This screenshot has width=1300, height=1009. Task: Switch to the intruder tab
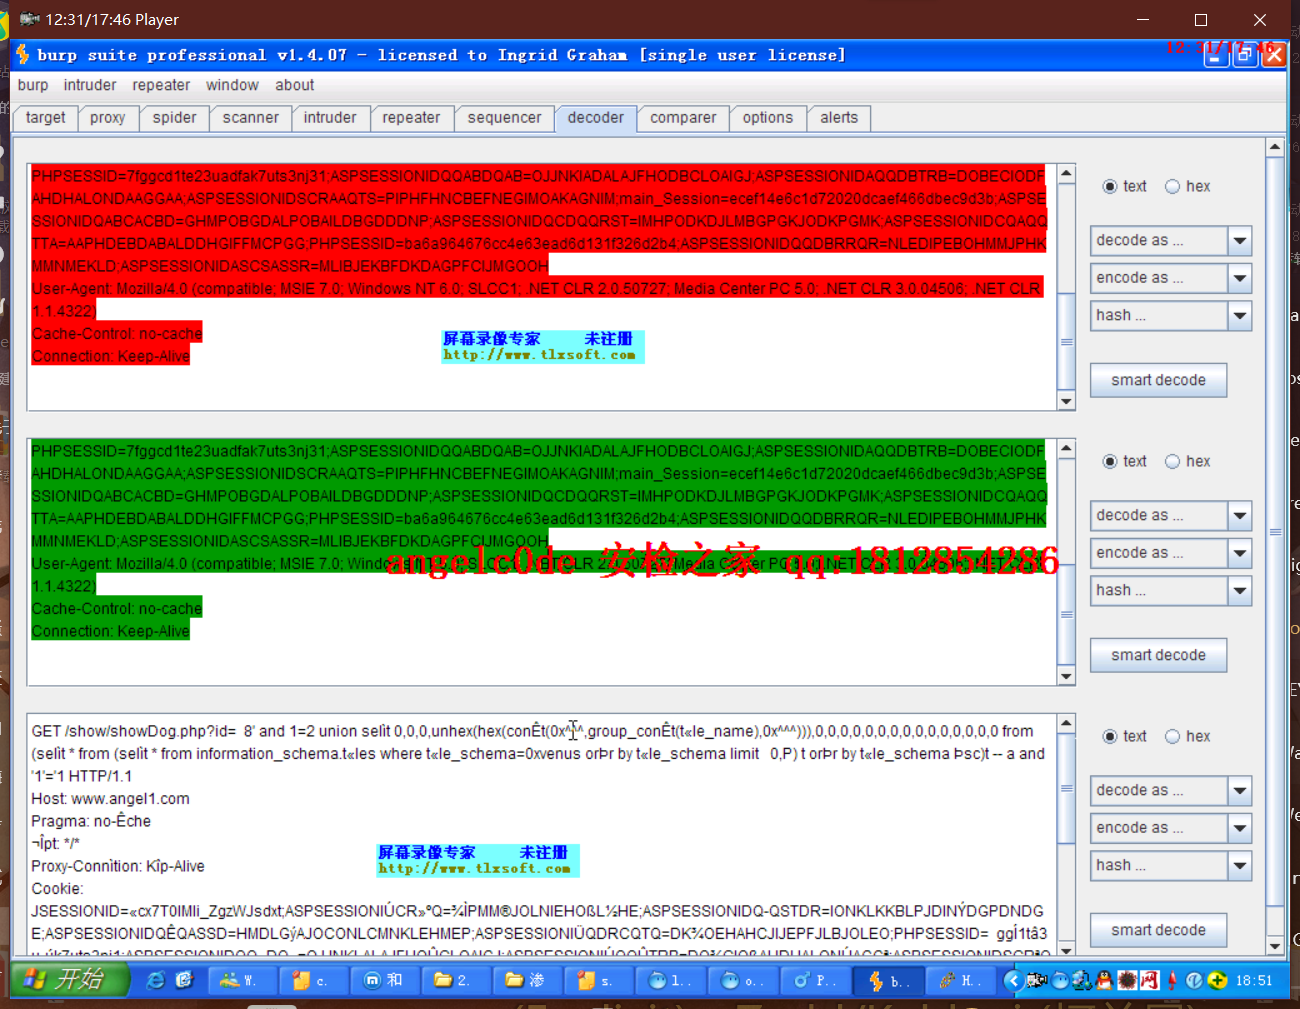330,118
